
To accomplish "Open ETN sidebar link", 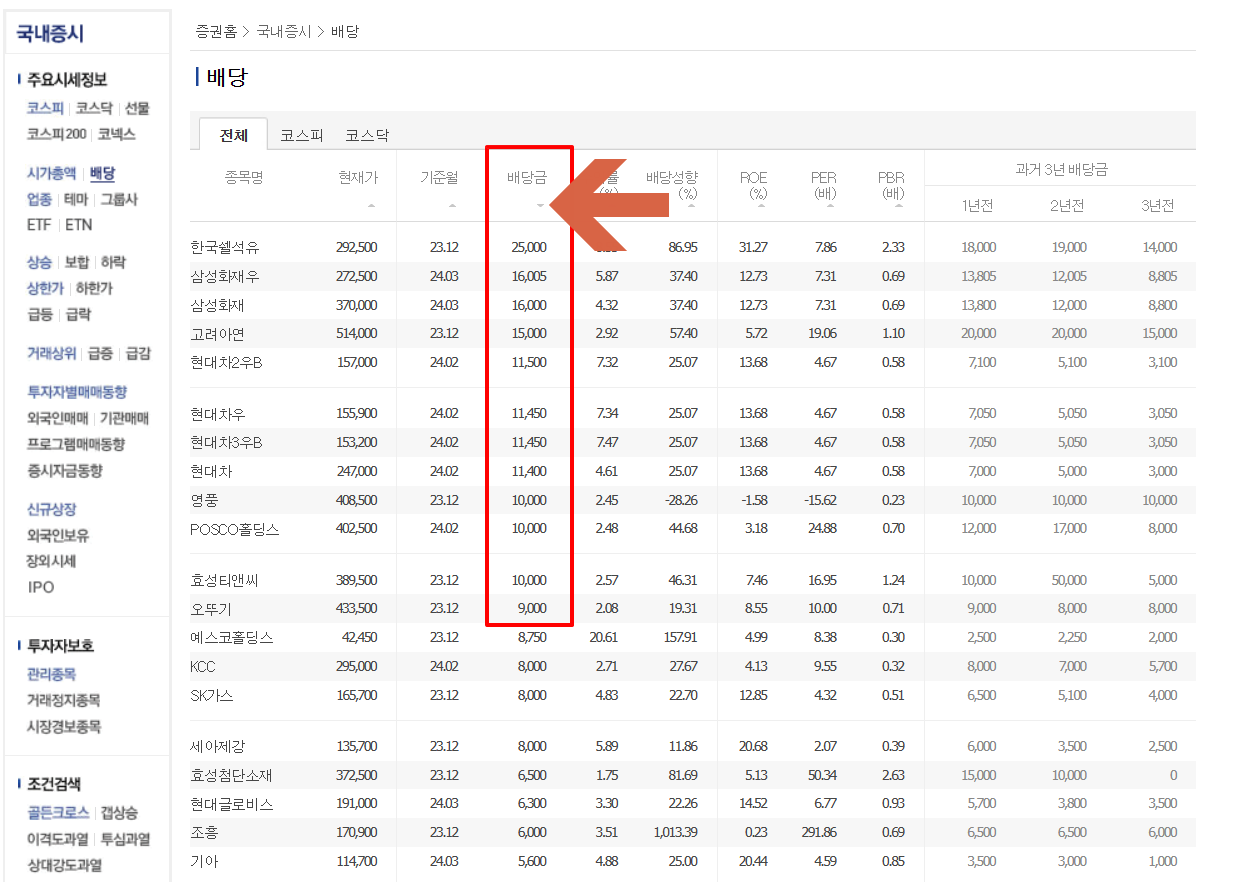I will (78, 225).
